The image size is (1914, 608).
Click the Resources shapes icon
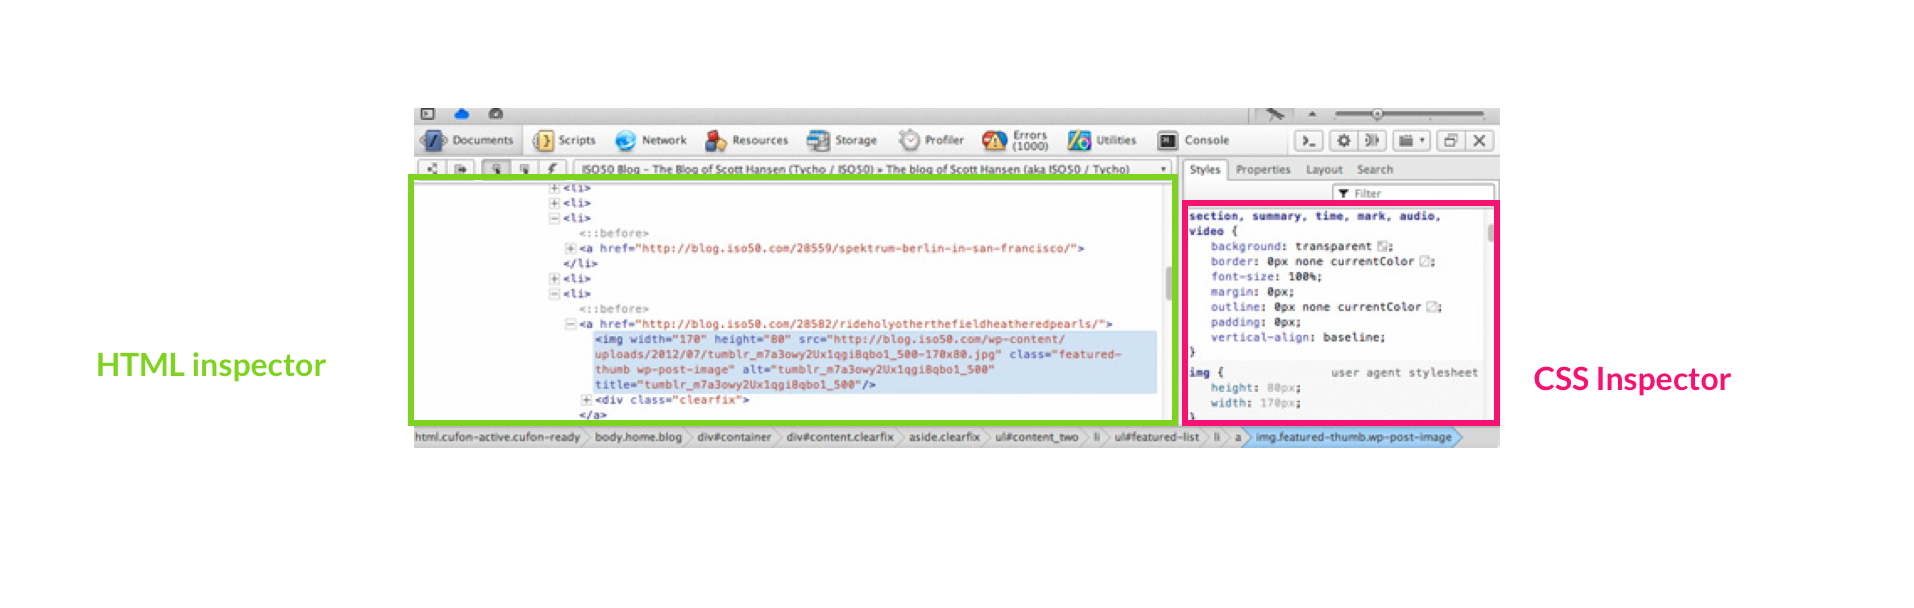pos(715,141)
